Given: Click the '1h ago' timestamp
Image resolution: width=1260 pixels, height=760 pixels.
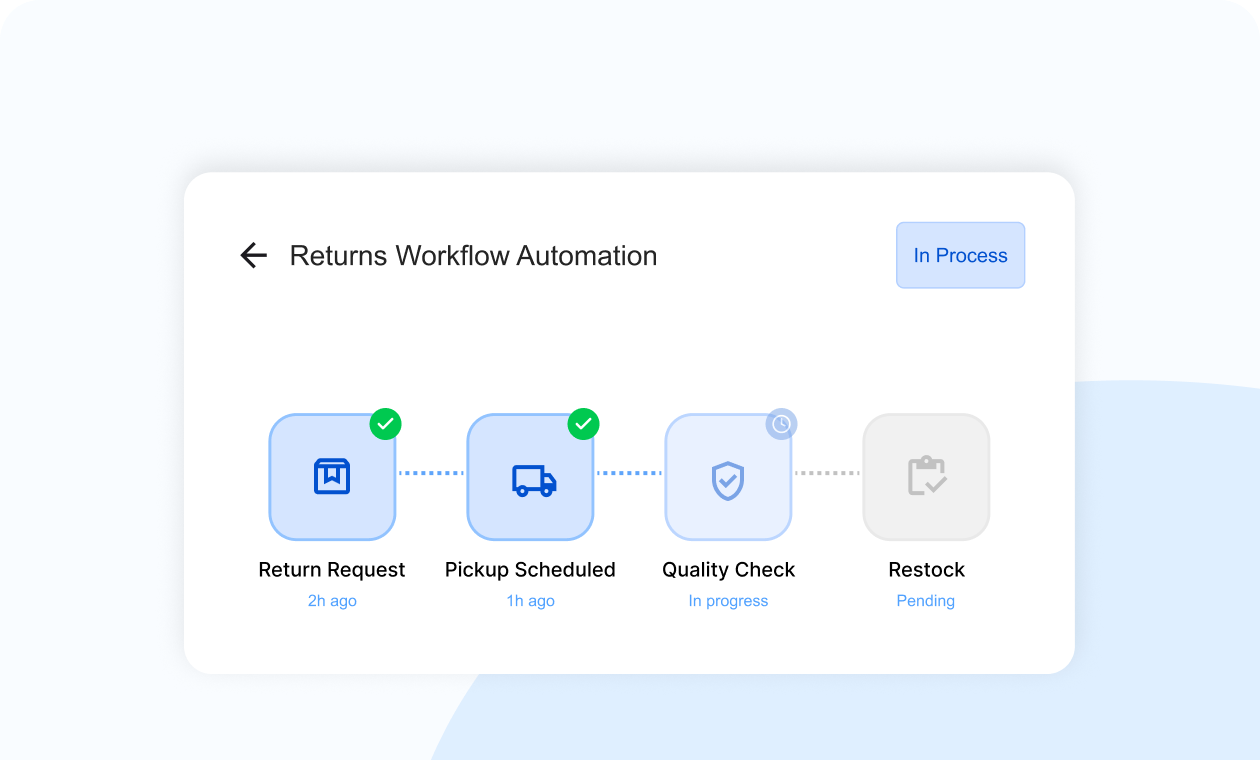Looking at the screenshot, I should pyautogui.click(x=530, y=601).
